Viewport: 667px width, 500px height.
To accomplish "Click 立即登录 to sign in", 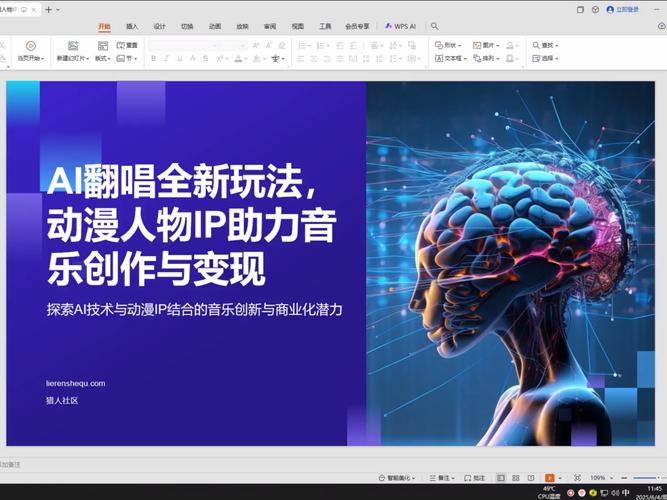I will coord(623,9).
